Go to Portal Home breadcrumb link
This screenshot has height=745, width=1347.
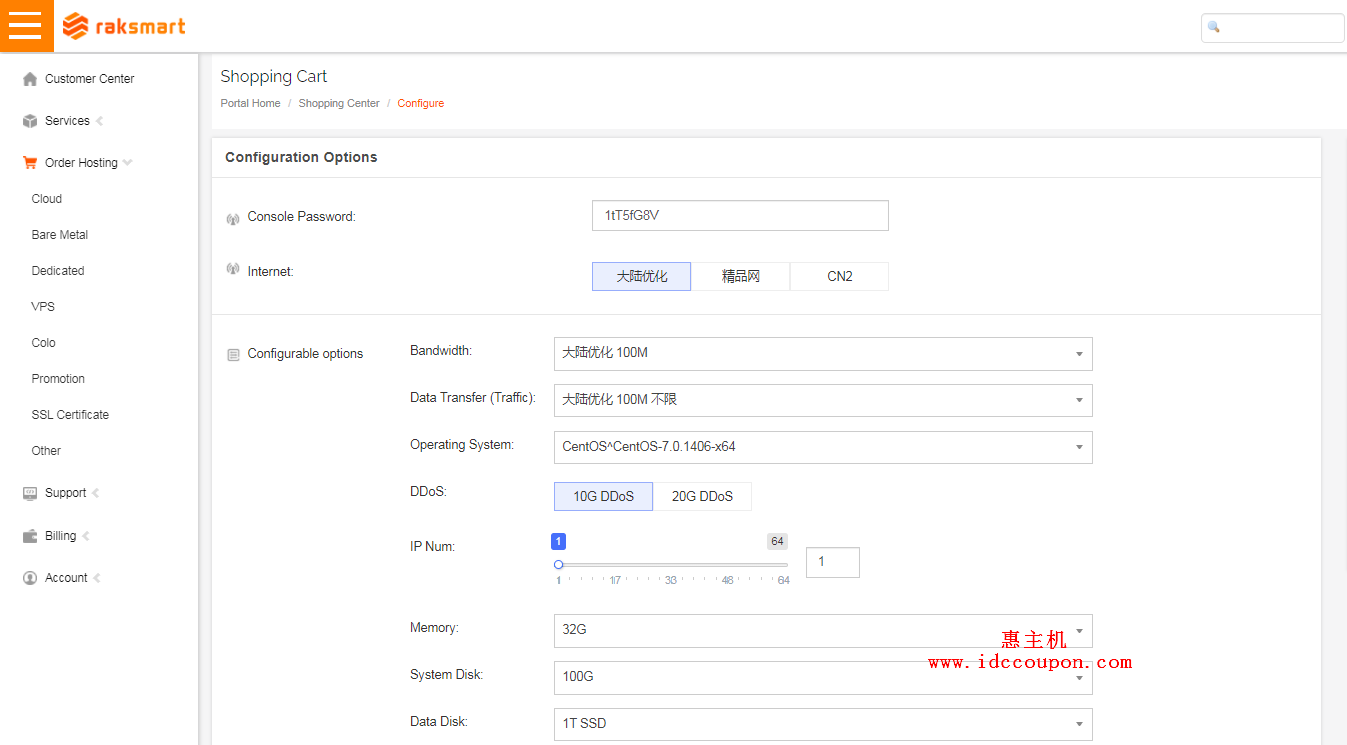(x=250, y=104)
